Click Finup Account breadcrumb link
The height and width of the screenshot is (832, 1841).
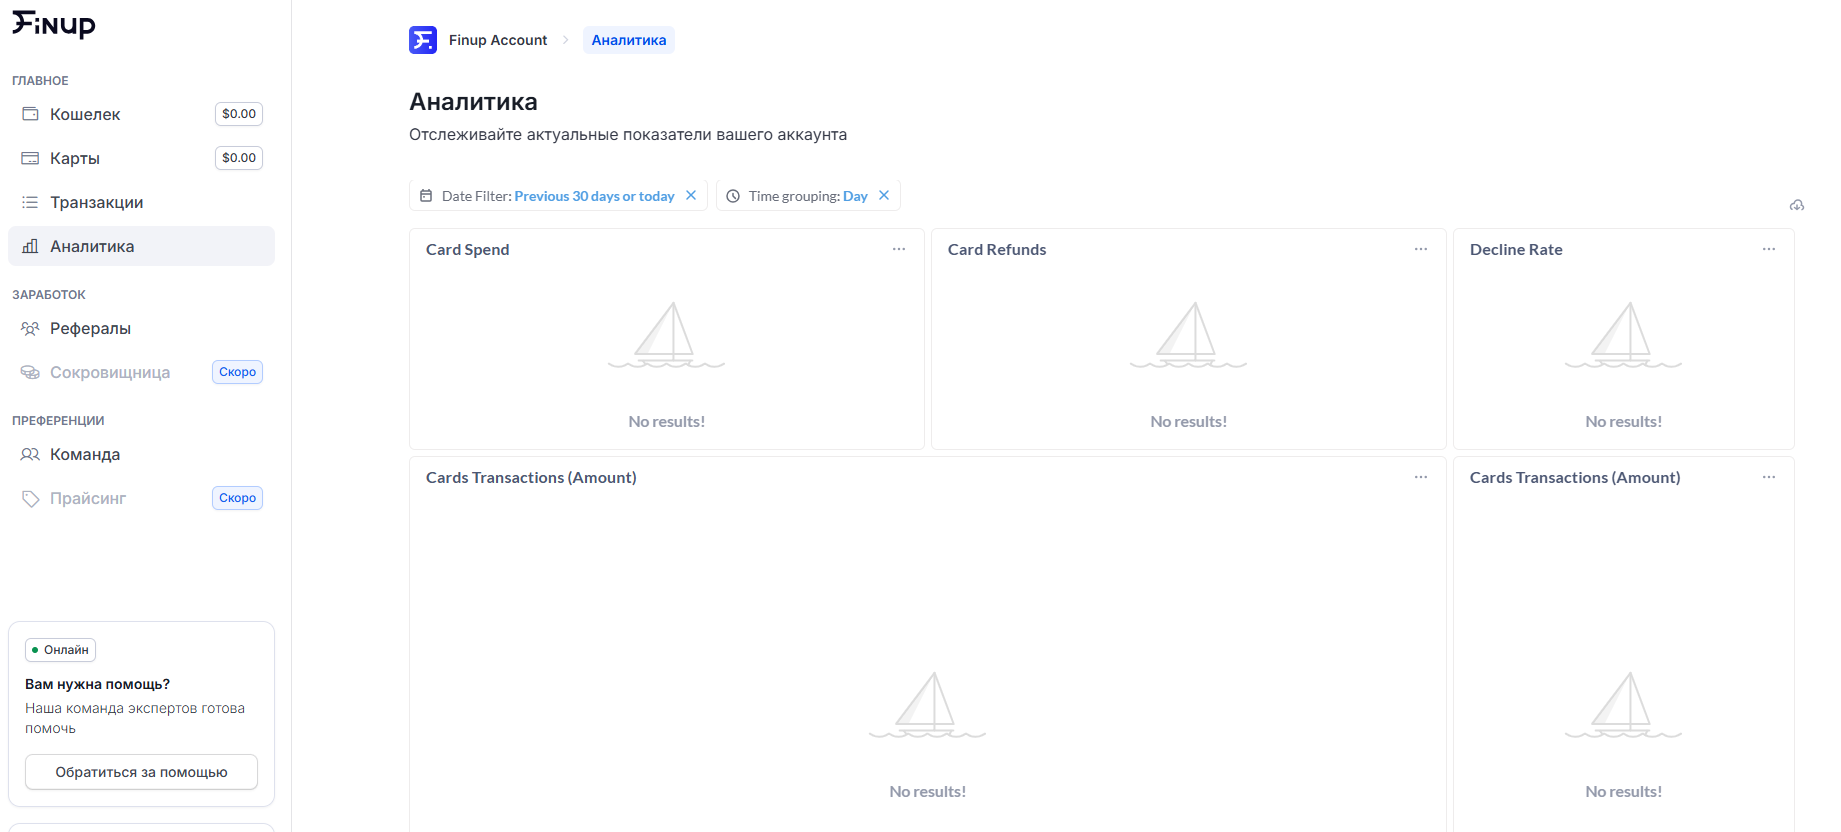tap(498, 40)
